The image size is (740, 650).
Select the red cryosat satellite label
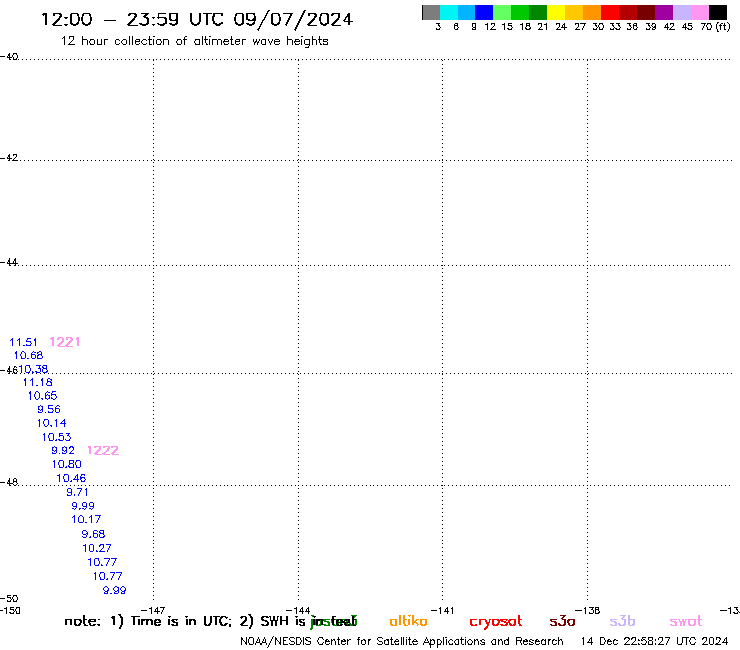click(x=496, y=622)
